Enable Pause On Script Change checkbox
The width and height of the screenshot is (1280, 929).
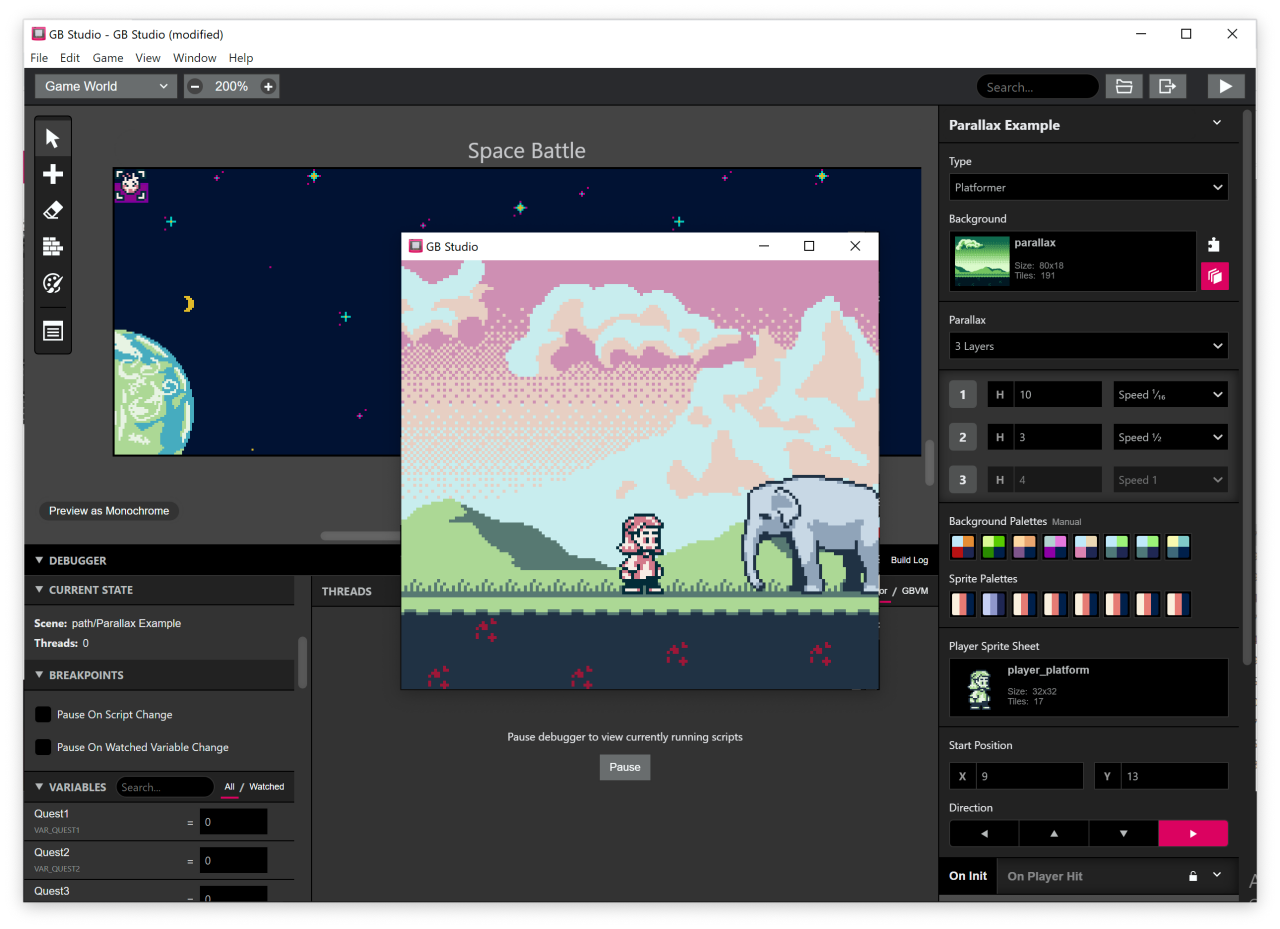[x=43, y=714]
